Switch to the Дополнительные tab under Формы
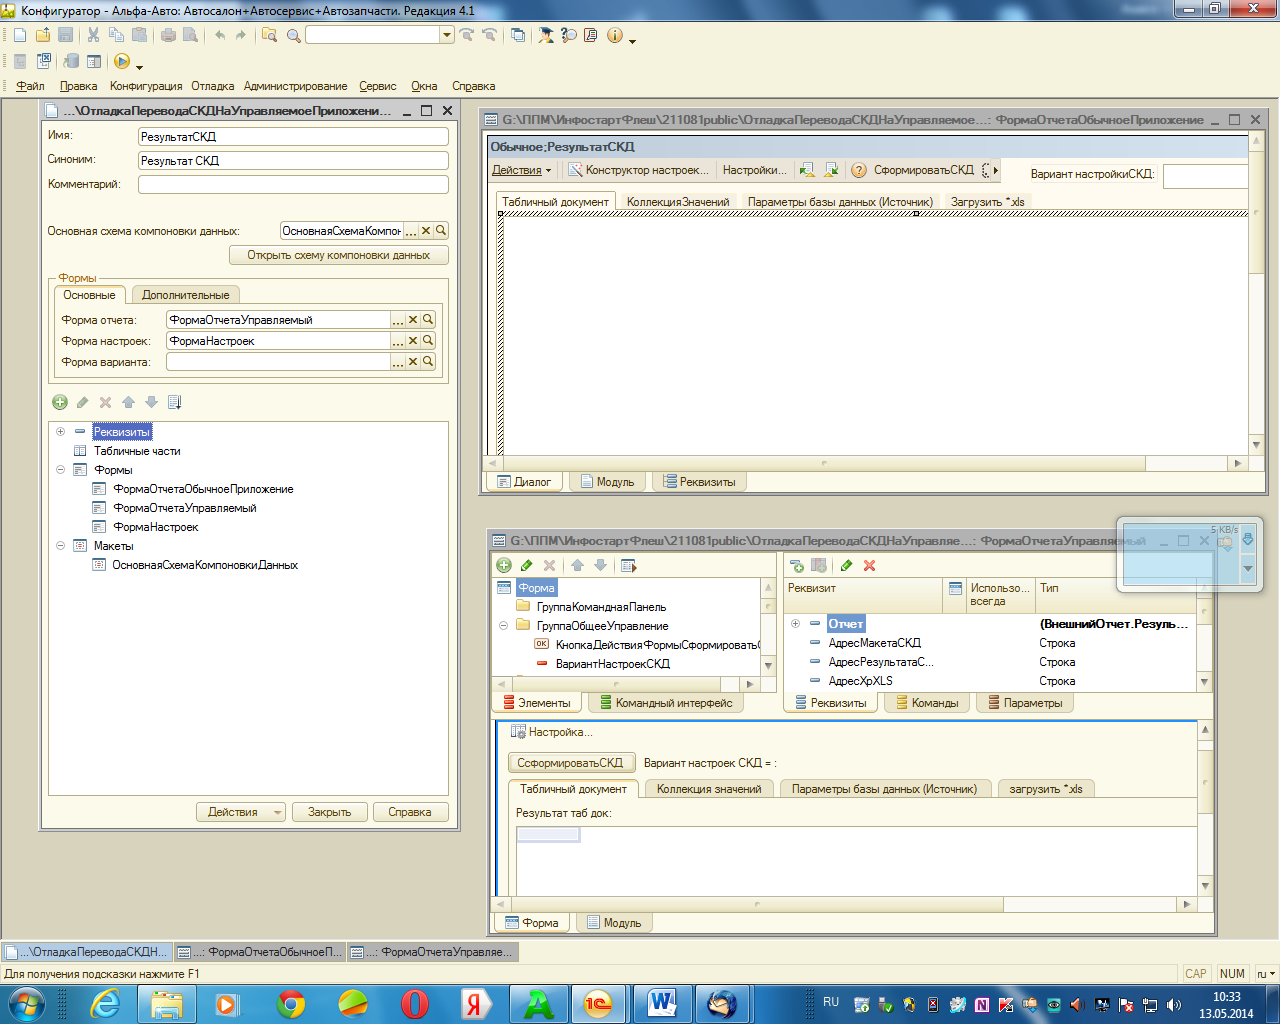 point(186,295)
